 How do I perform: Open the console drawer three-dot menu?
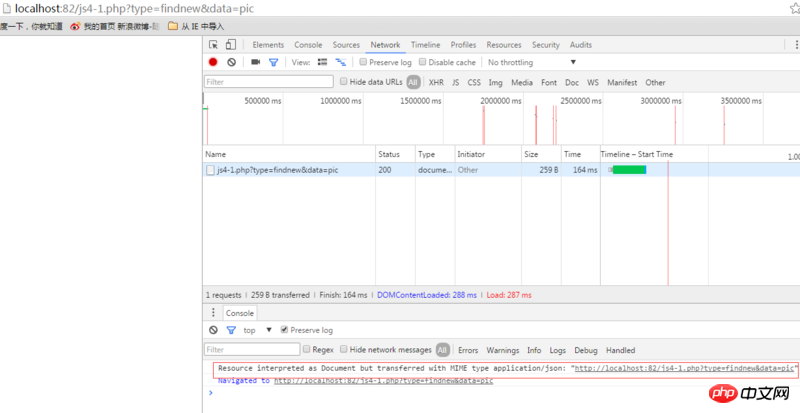tap(212, 313)
